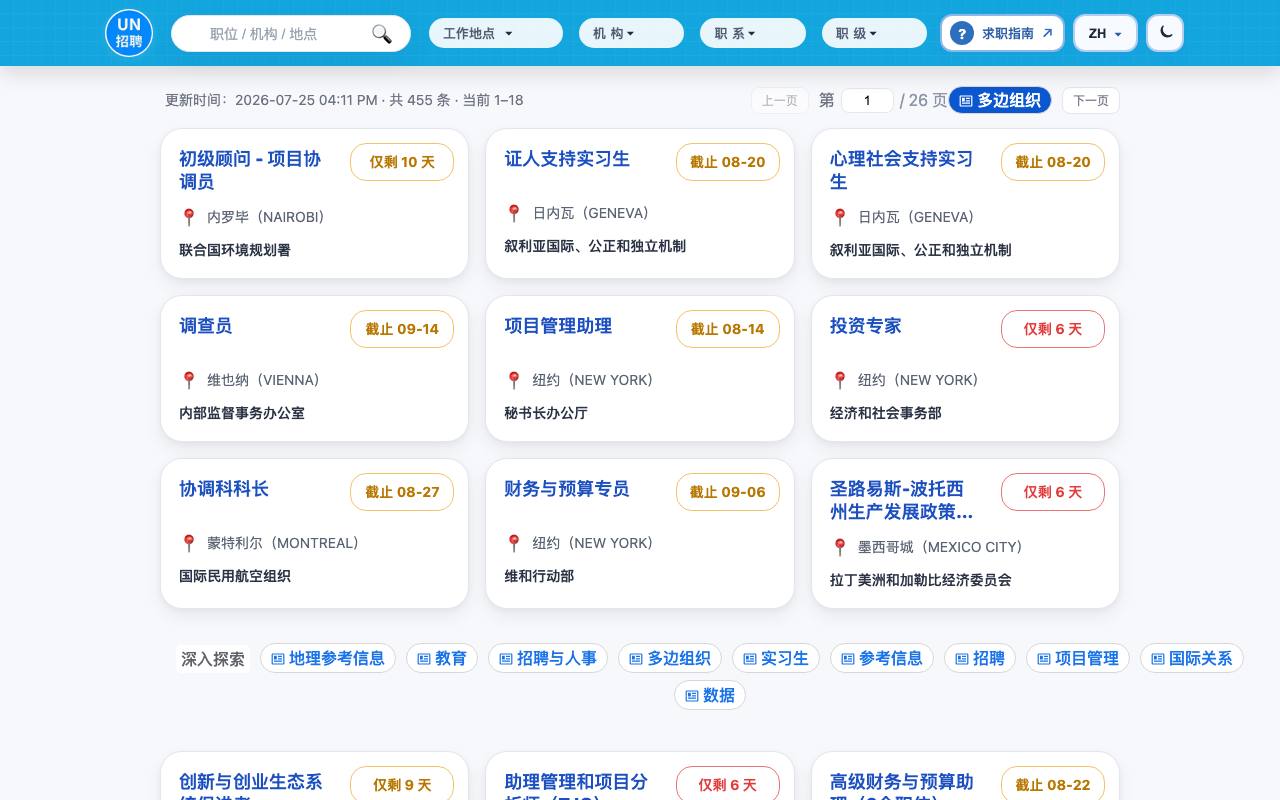Click 秘书长办公厅 organization text

pyautogui.click(x=546, y=413)
